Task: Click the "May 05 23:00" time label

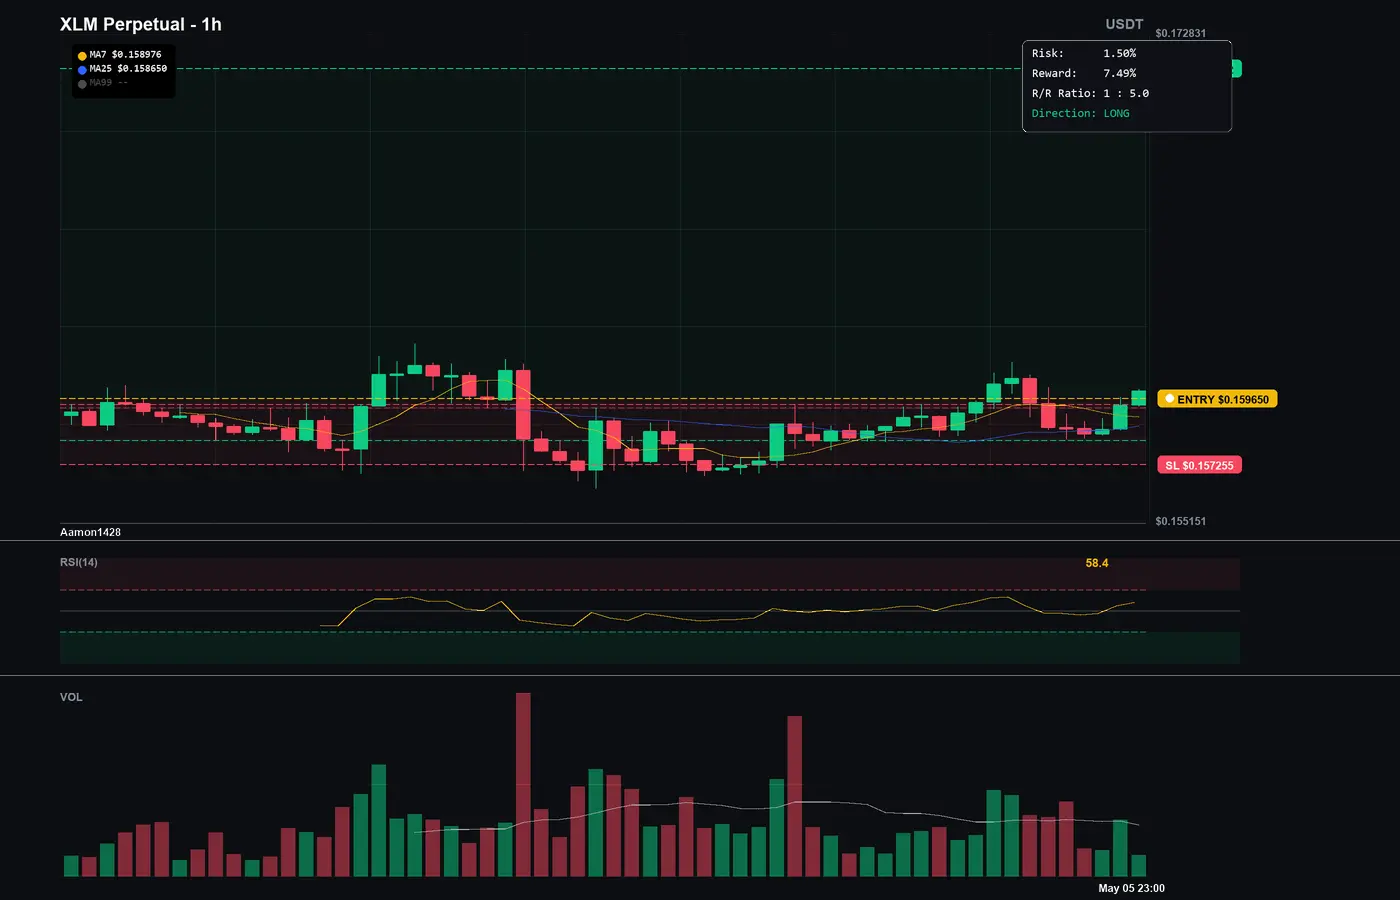Action: [x=1131, y=888]
